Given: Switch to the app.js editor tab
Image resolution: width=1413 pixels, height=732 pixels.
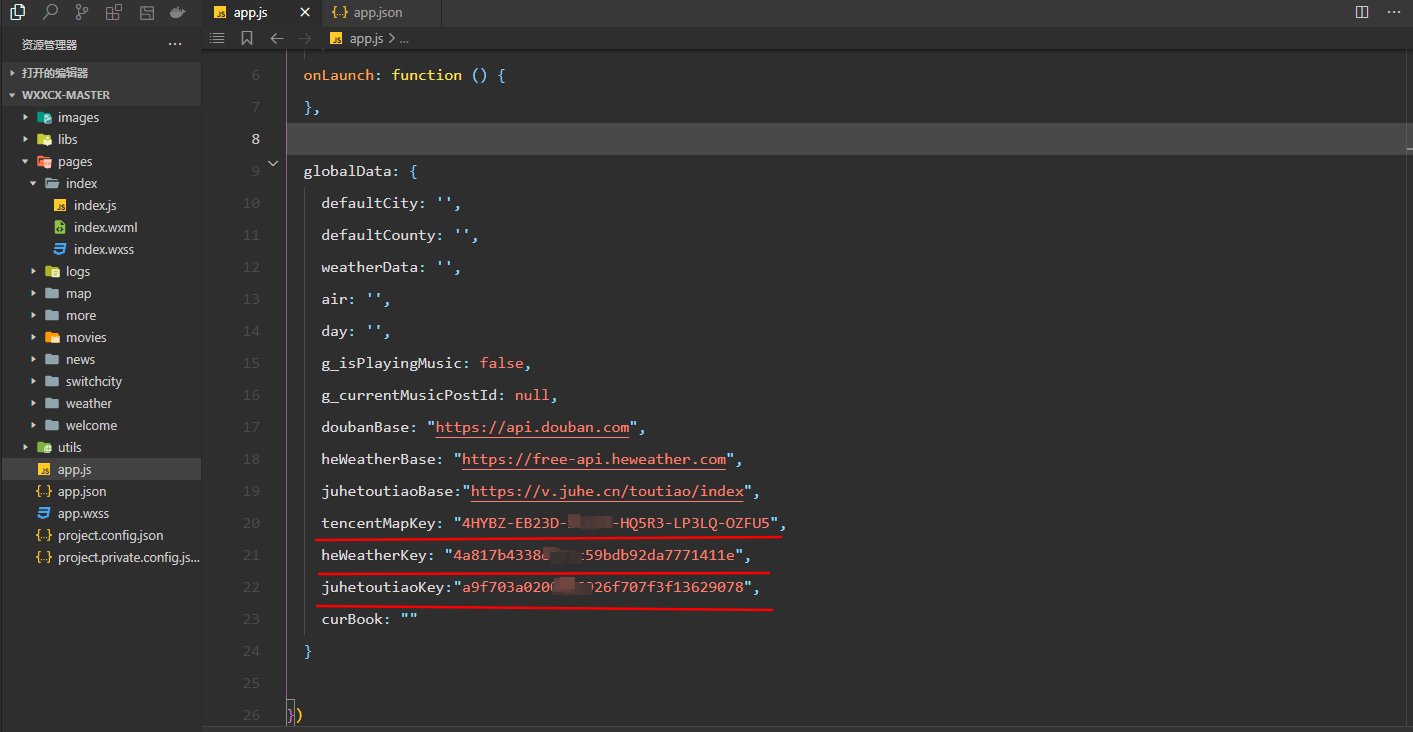Looking at the screenshot, I should (x=262, y=13).
